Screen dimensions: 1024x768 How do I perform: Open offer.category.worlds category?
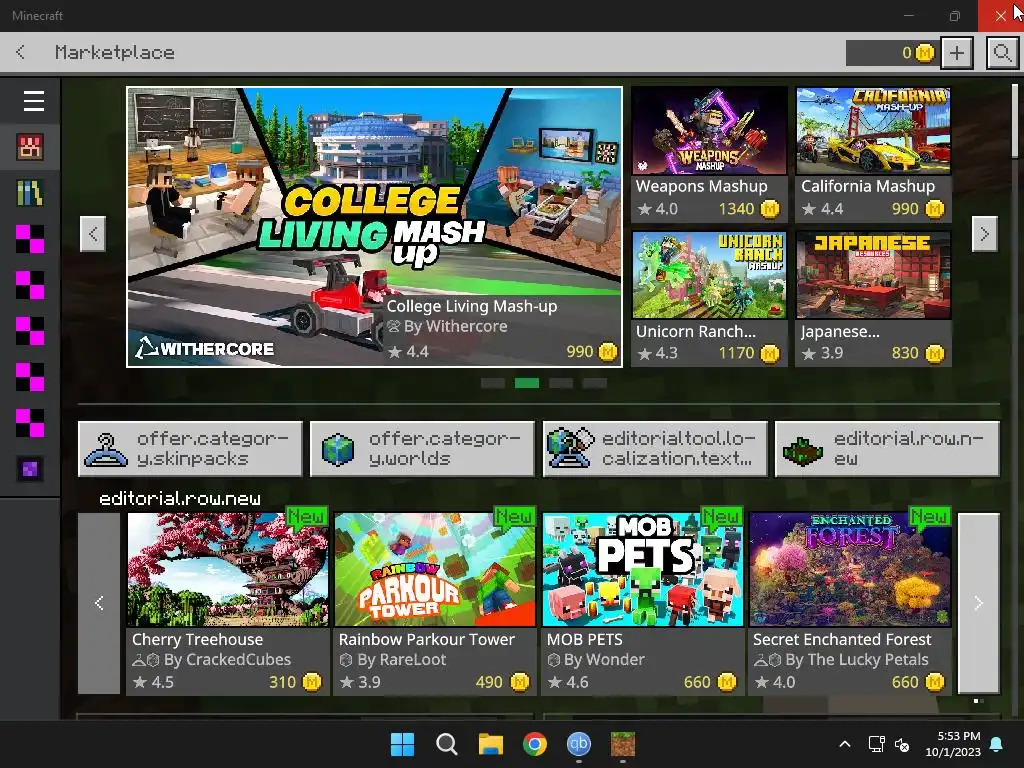[x=423, y=449]
